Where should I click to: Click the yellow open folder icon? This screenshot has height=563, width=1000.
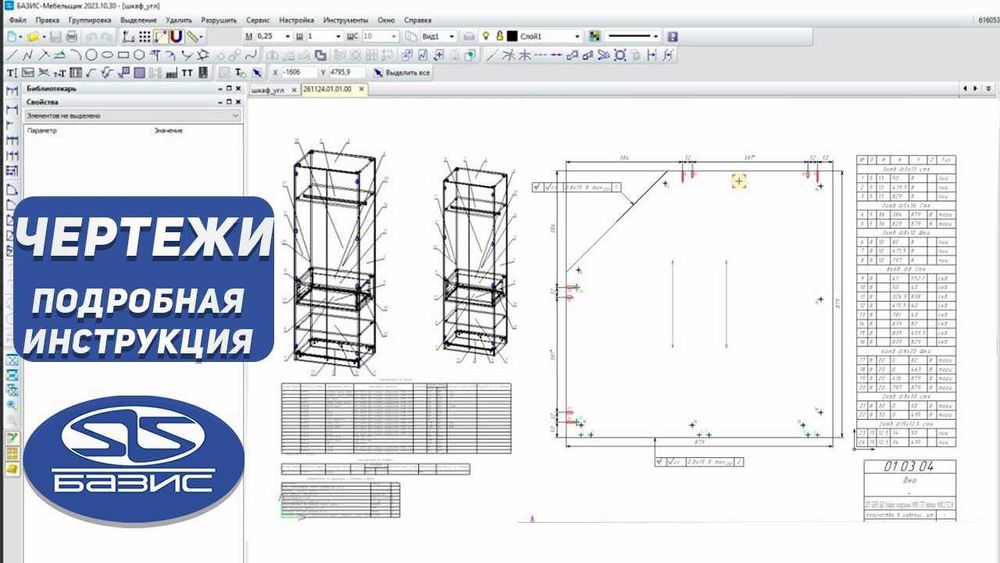pyautogui.click(x=33, y=37)
